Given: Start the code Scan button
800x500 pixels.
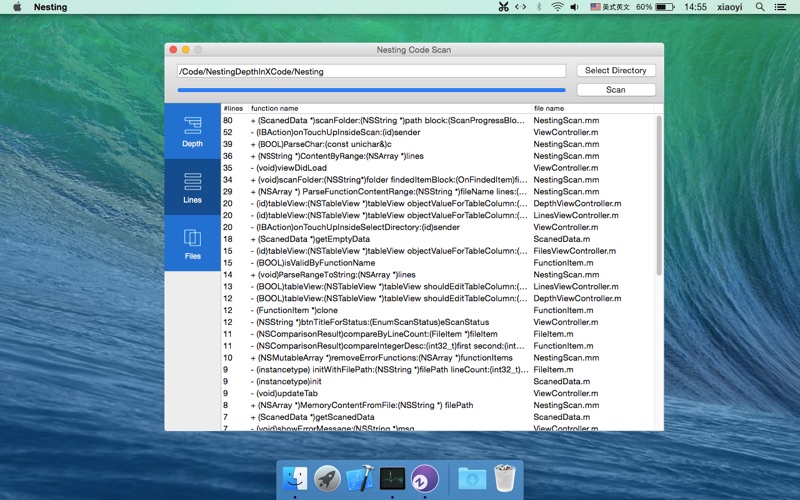Looking at the screenshot, I should pyautogui.click(x=616, y=90).
